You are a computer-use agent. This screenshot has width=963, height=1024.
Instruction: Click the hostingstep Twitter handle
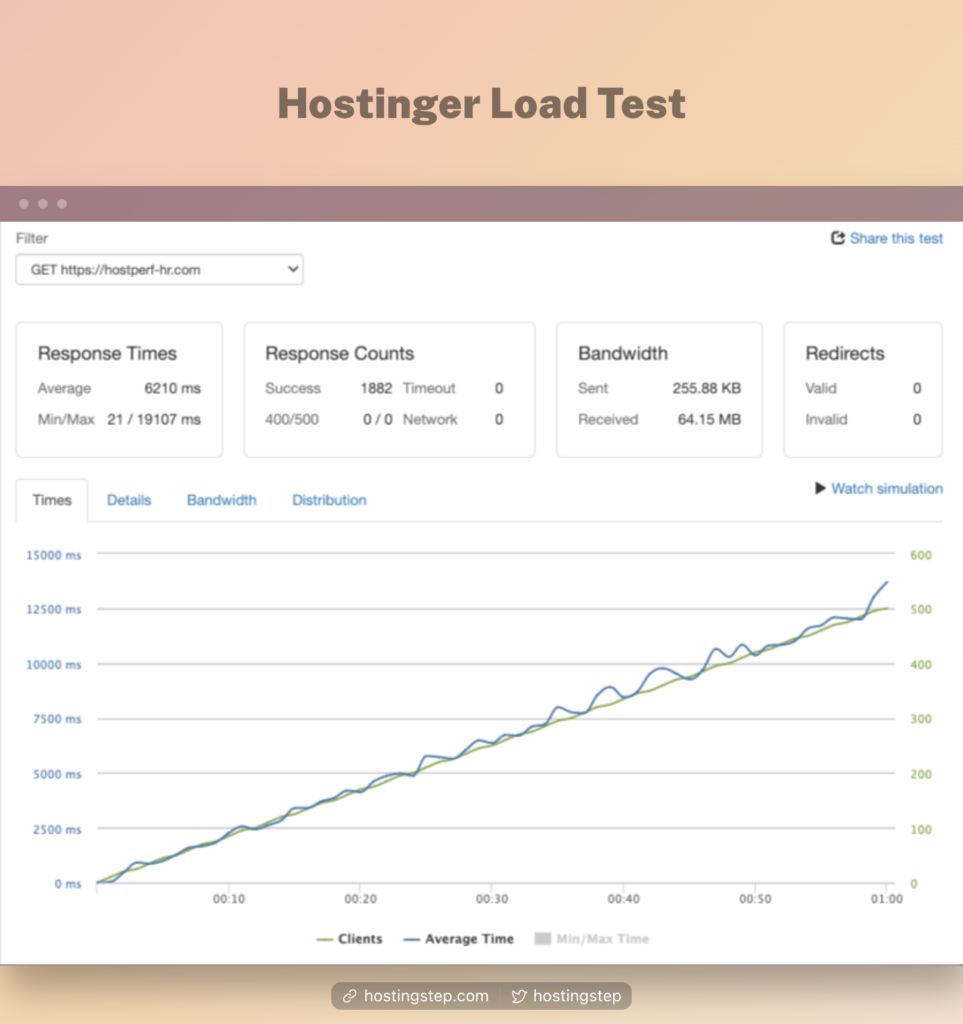577,996
